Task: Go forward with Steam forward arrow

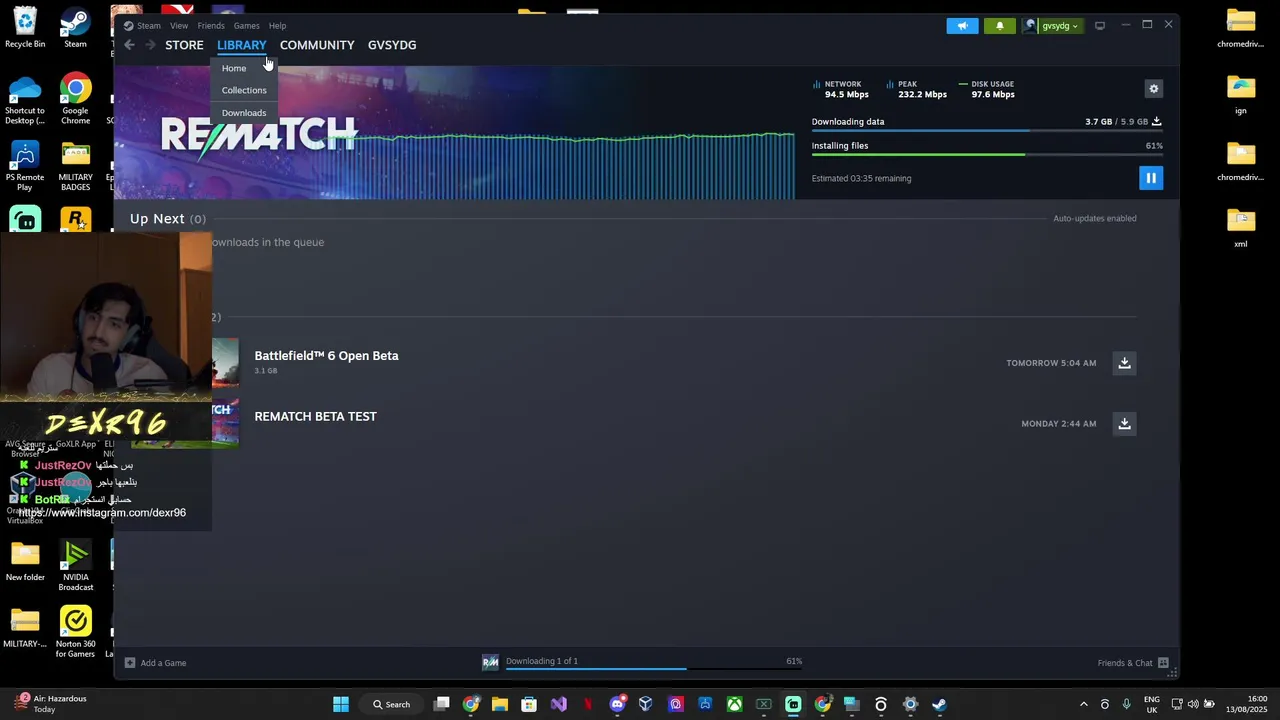Action: coord(150,45)
